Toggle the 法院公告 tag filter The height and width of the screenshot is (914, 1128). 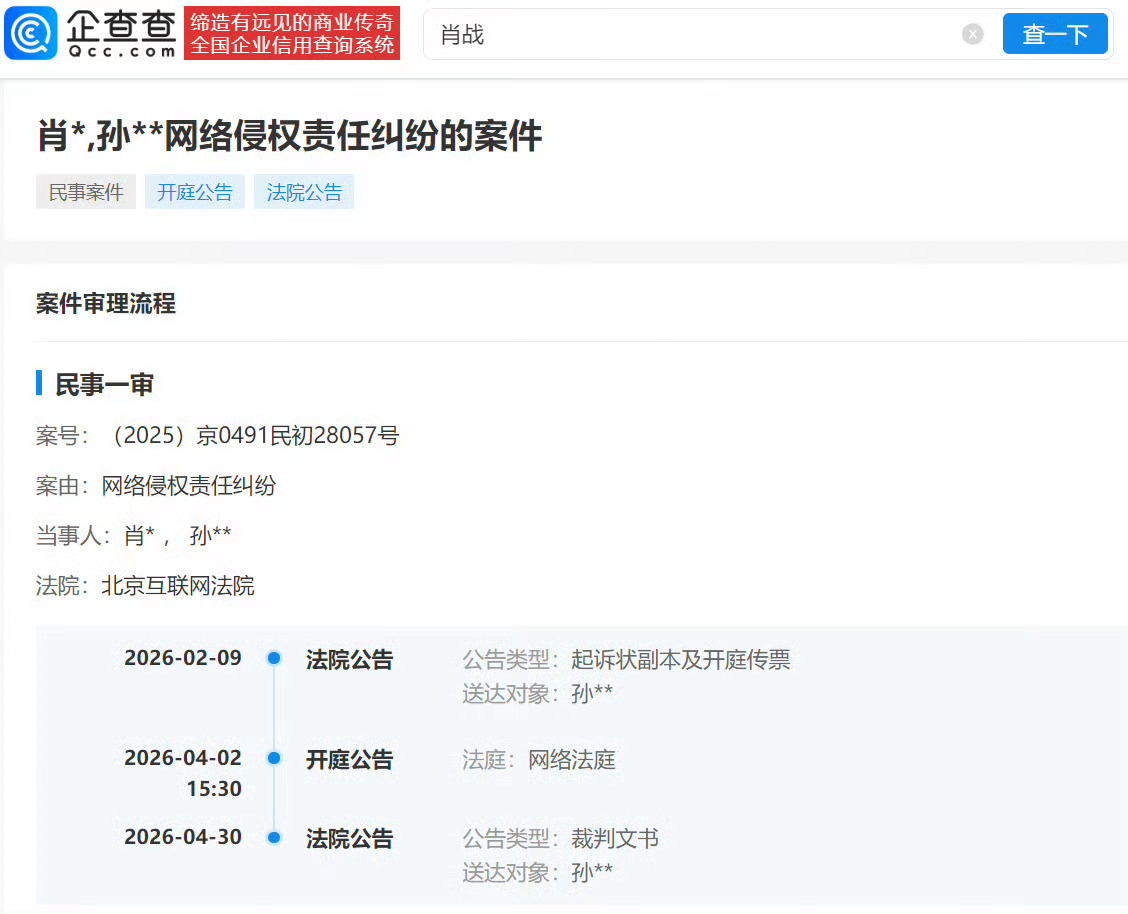(x=303, y=191)
